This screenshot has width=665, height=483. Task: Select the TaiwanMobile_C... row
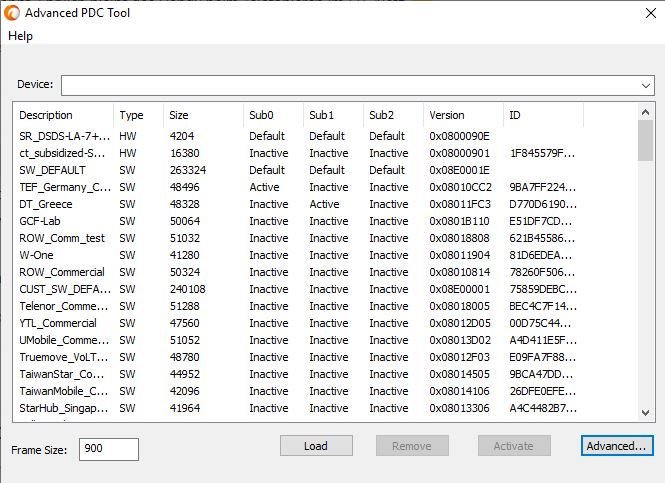click(x=297, y=391)
